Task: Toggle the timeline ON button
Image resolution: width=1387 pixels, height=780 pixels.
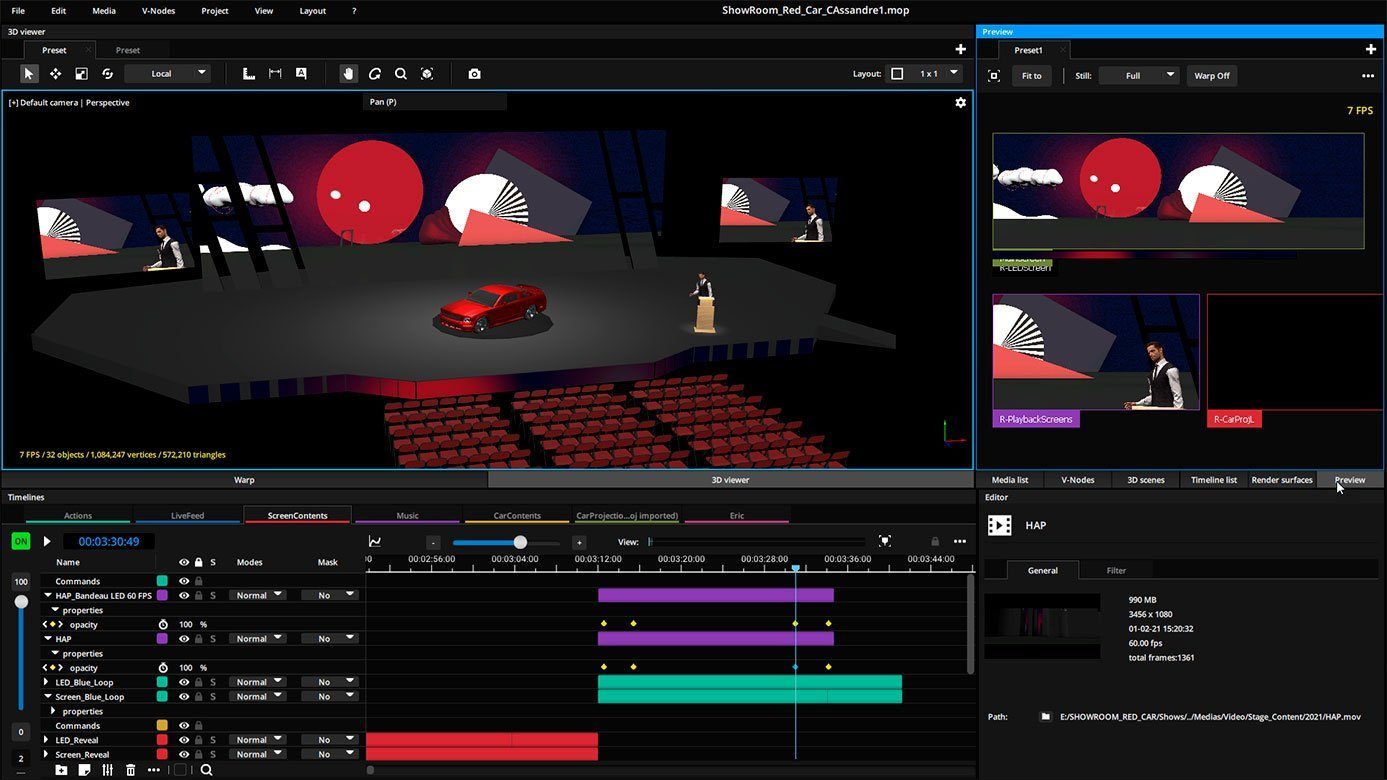Action: (x=21, y=541)
